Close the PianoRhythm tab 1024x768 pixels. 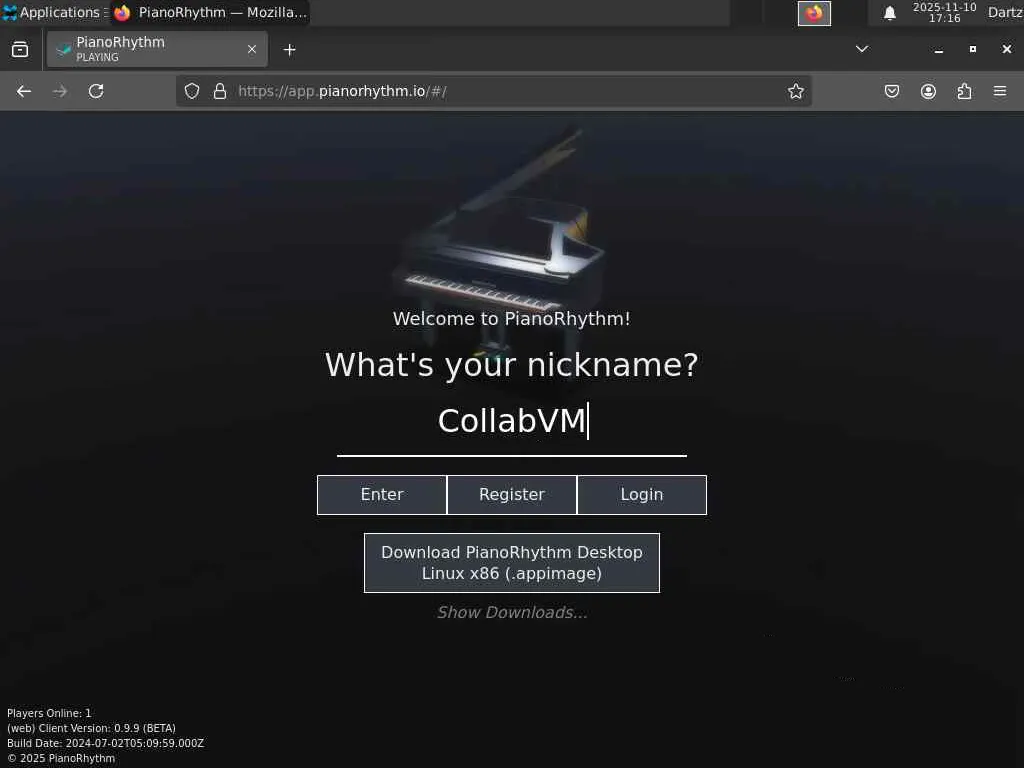point(251,49)
